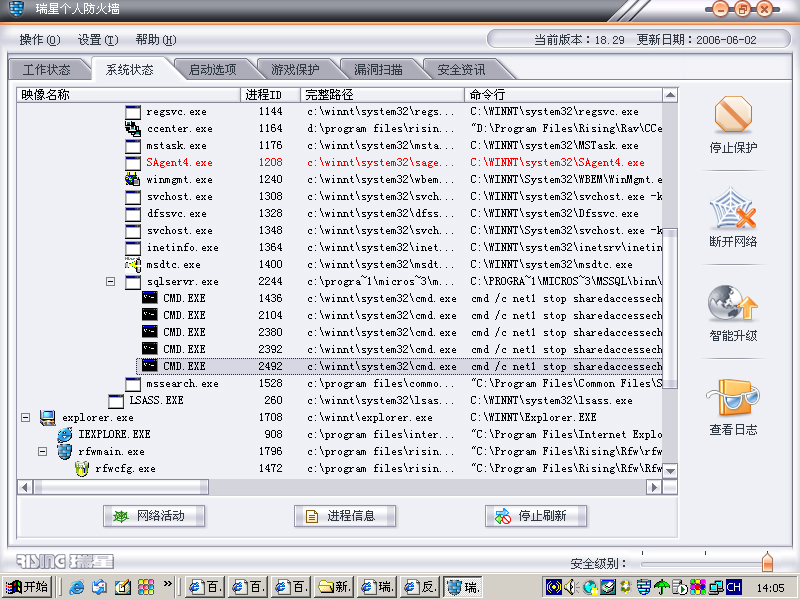Collapse the explorer.exe tree node
The image size is (800, 600).
click(x=26, y=418)
